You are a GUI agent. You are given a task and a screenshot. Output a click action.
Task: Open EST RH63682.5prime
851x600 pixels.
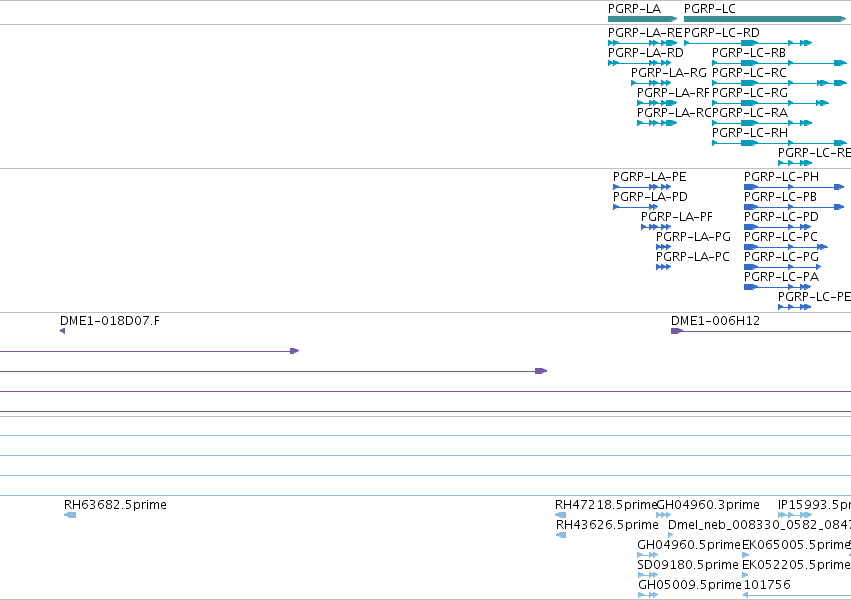[x=70, y=515]
